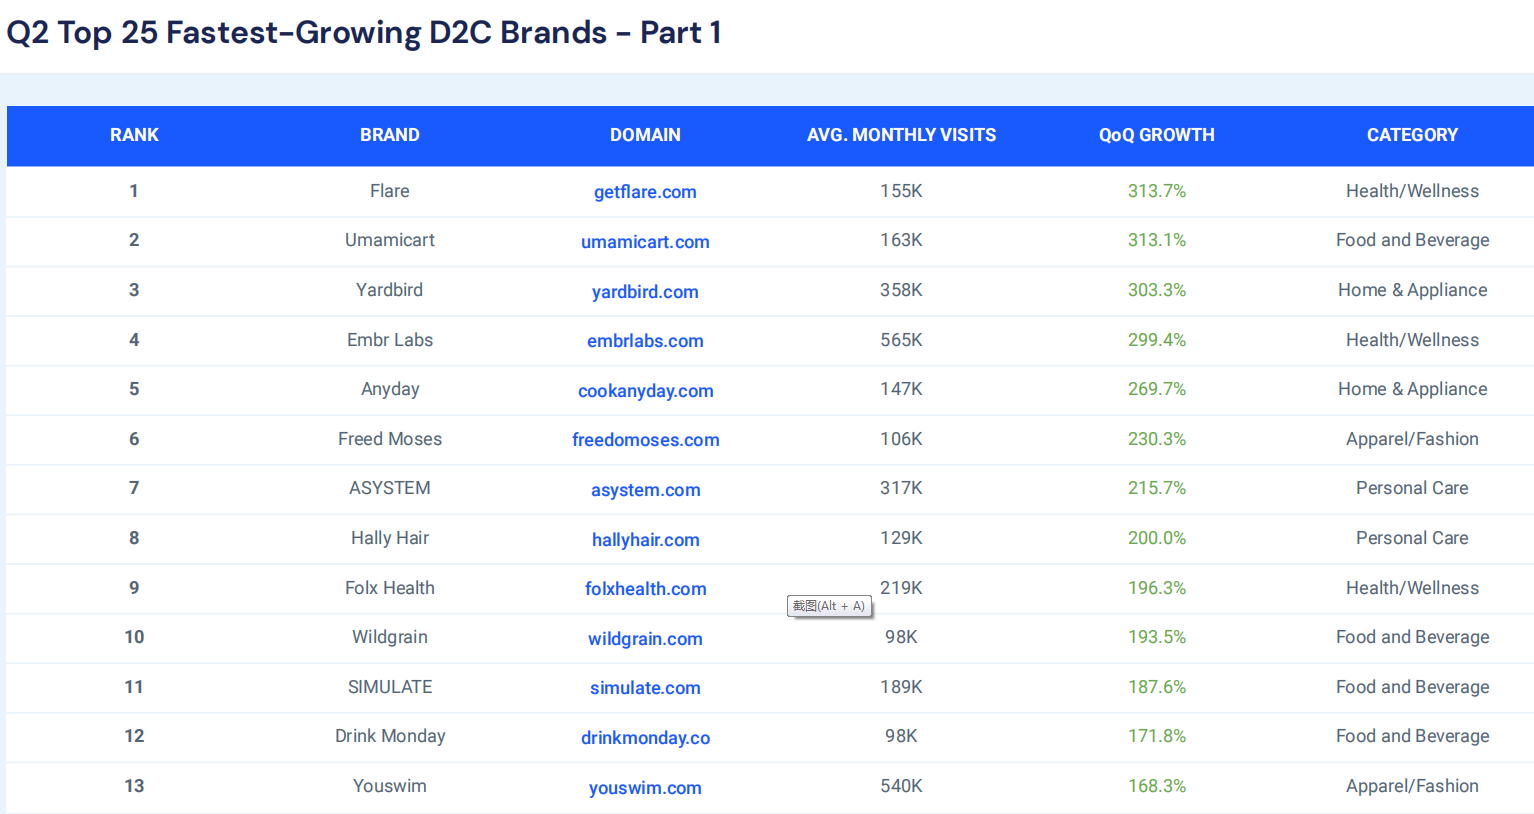The image size is (1534, 814).
Task: Open the drinkmonday.co link
Action: [645, 738]
